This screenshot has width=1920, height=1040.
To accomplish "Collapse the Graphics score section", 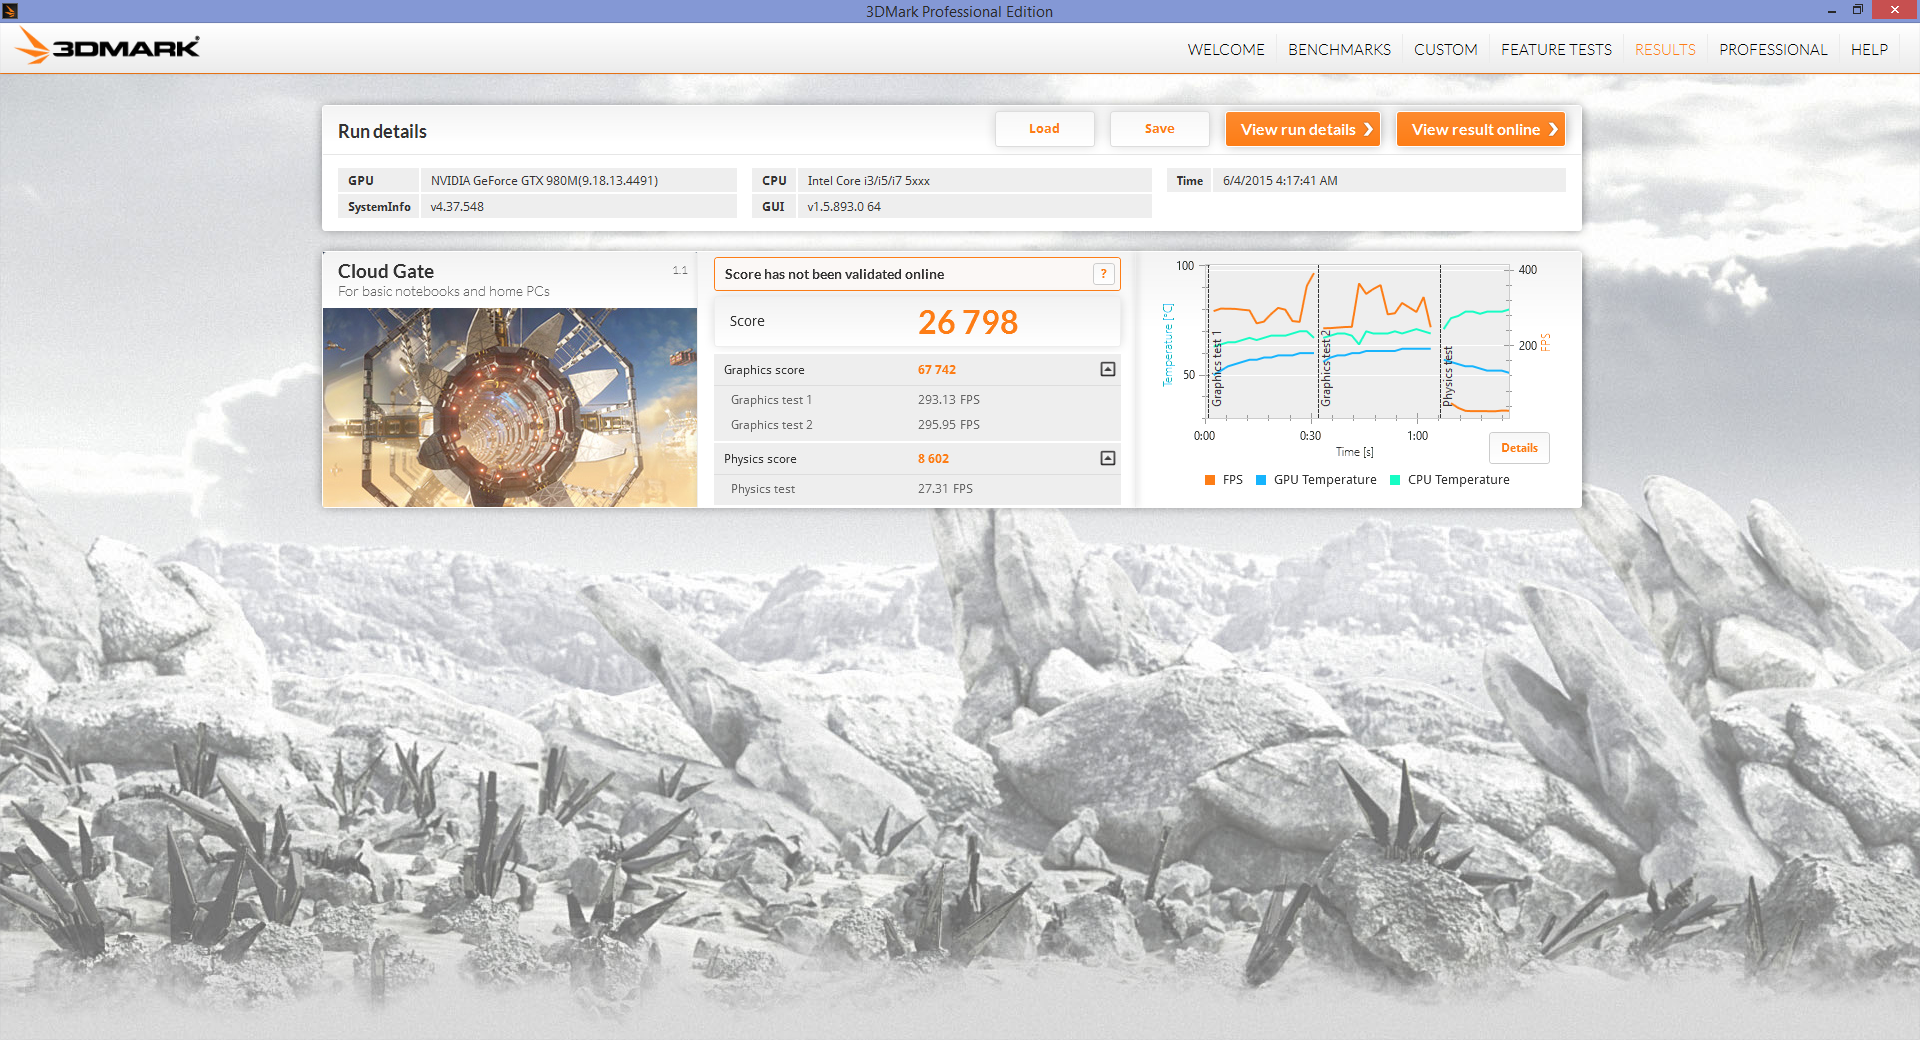I will [1108, 369].
